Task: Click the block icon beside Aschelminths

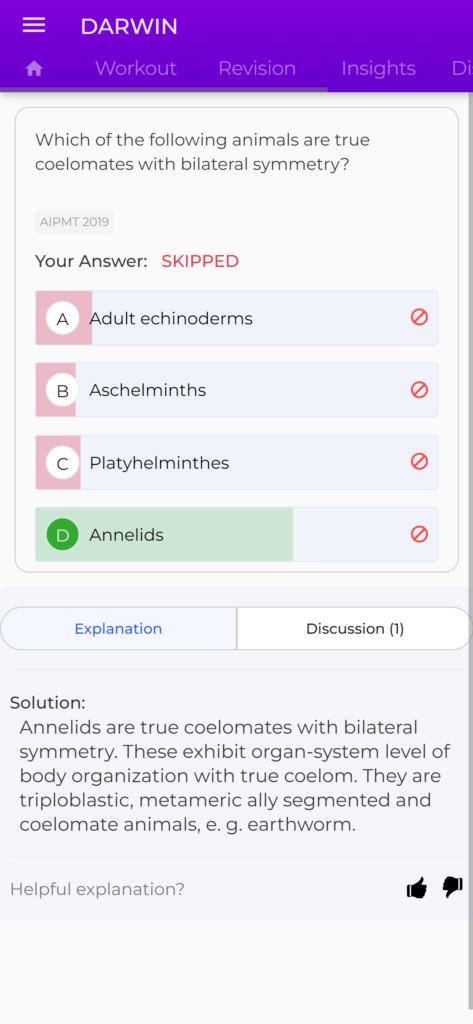Action: click(x=419, y=390)
